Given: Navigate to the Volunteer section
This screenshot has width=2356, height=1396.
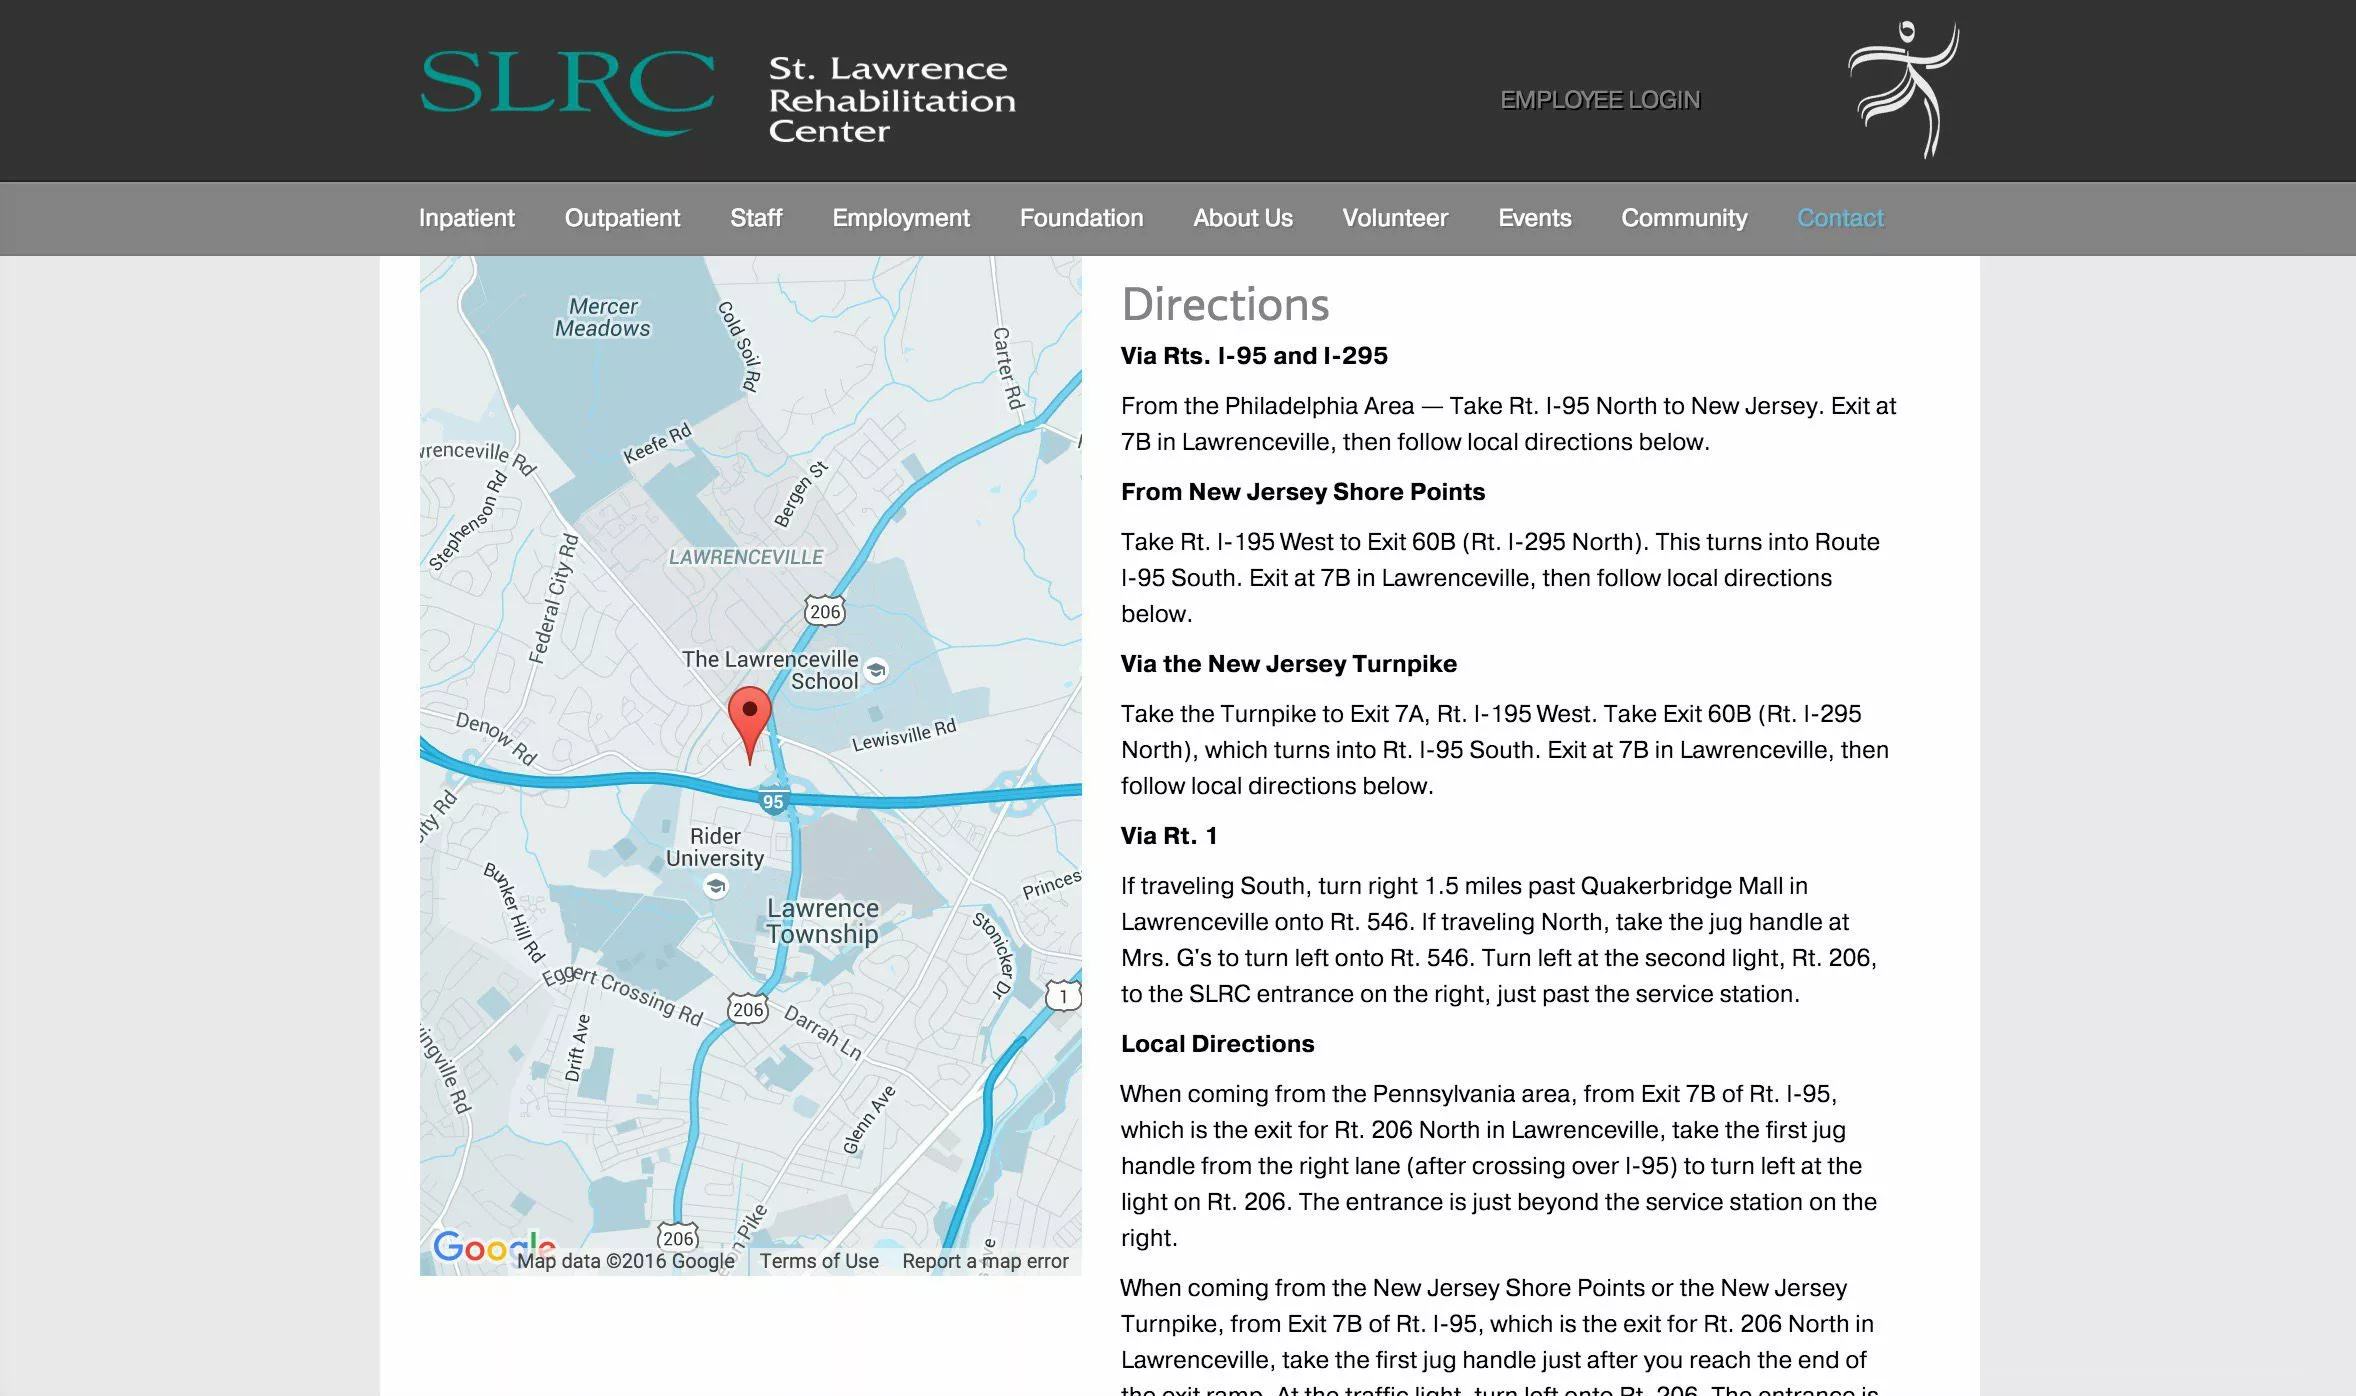Looking at the screenshot, I should (x=1395, y=218).
